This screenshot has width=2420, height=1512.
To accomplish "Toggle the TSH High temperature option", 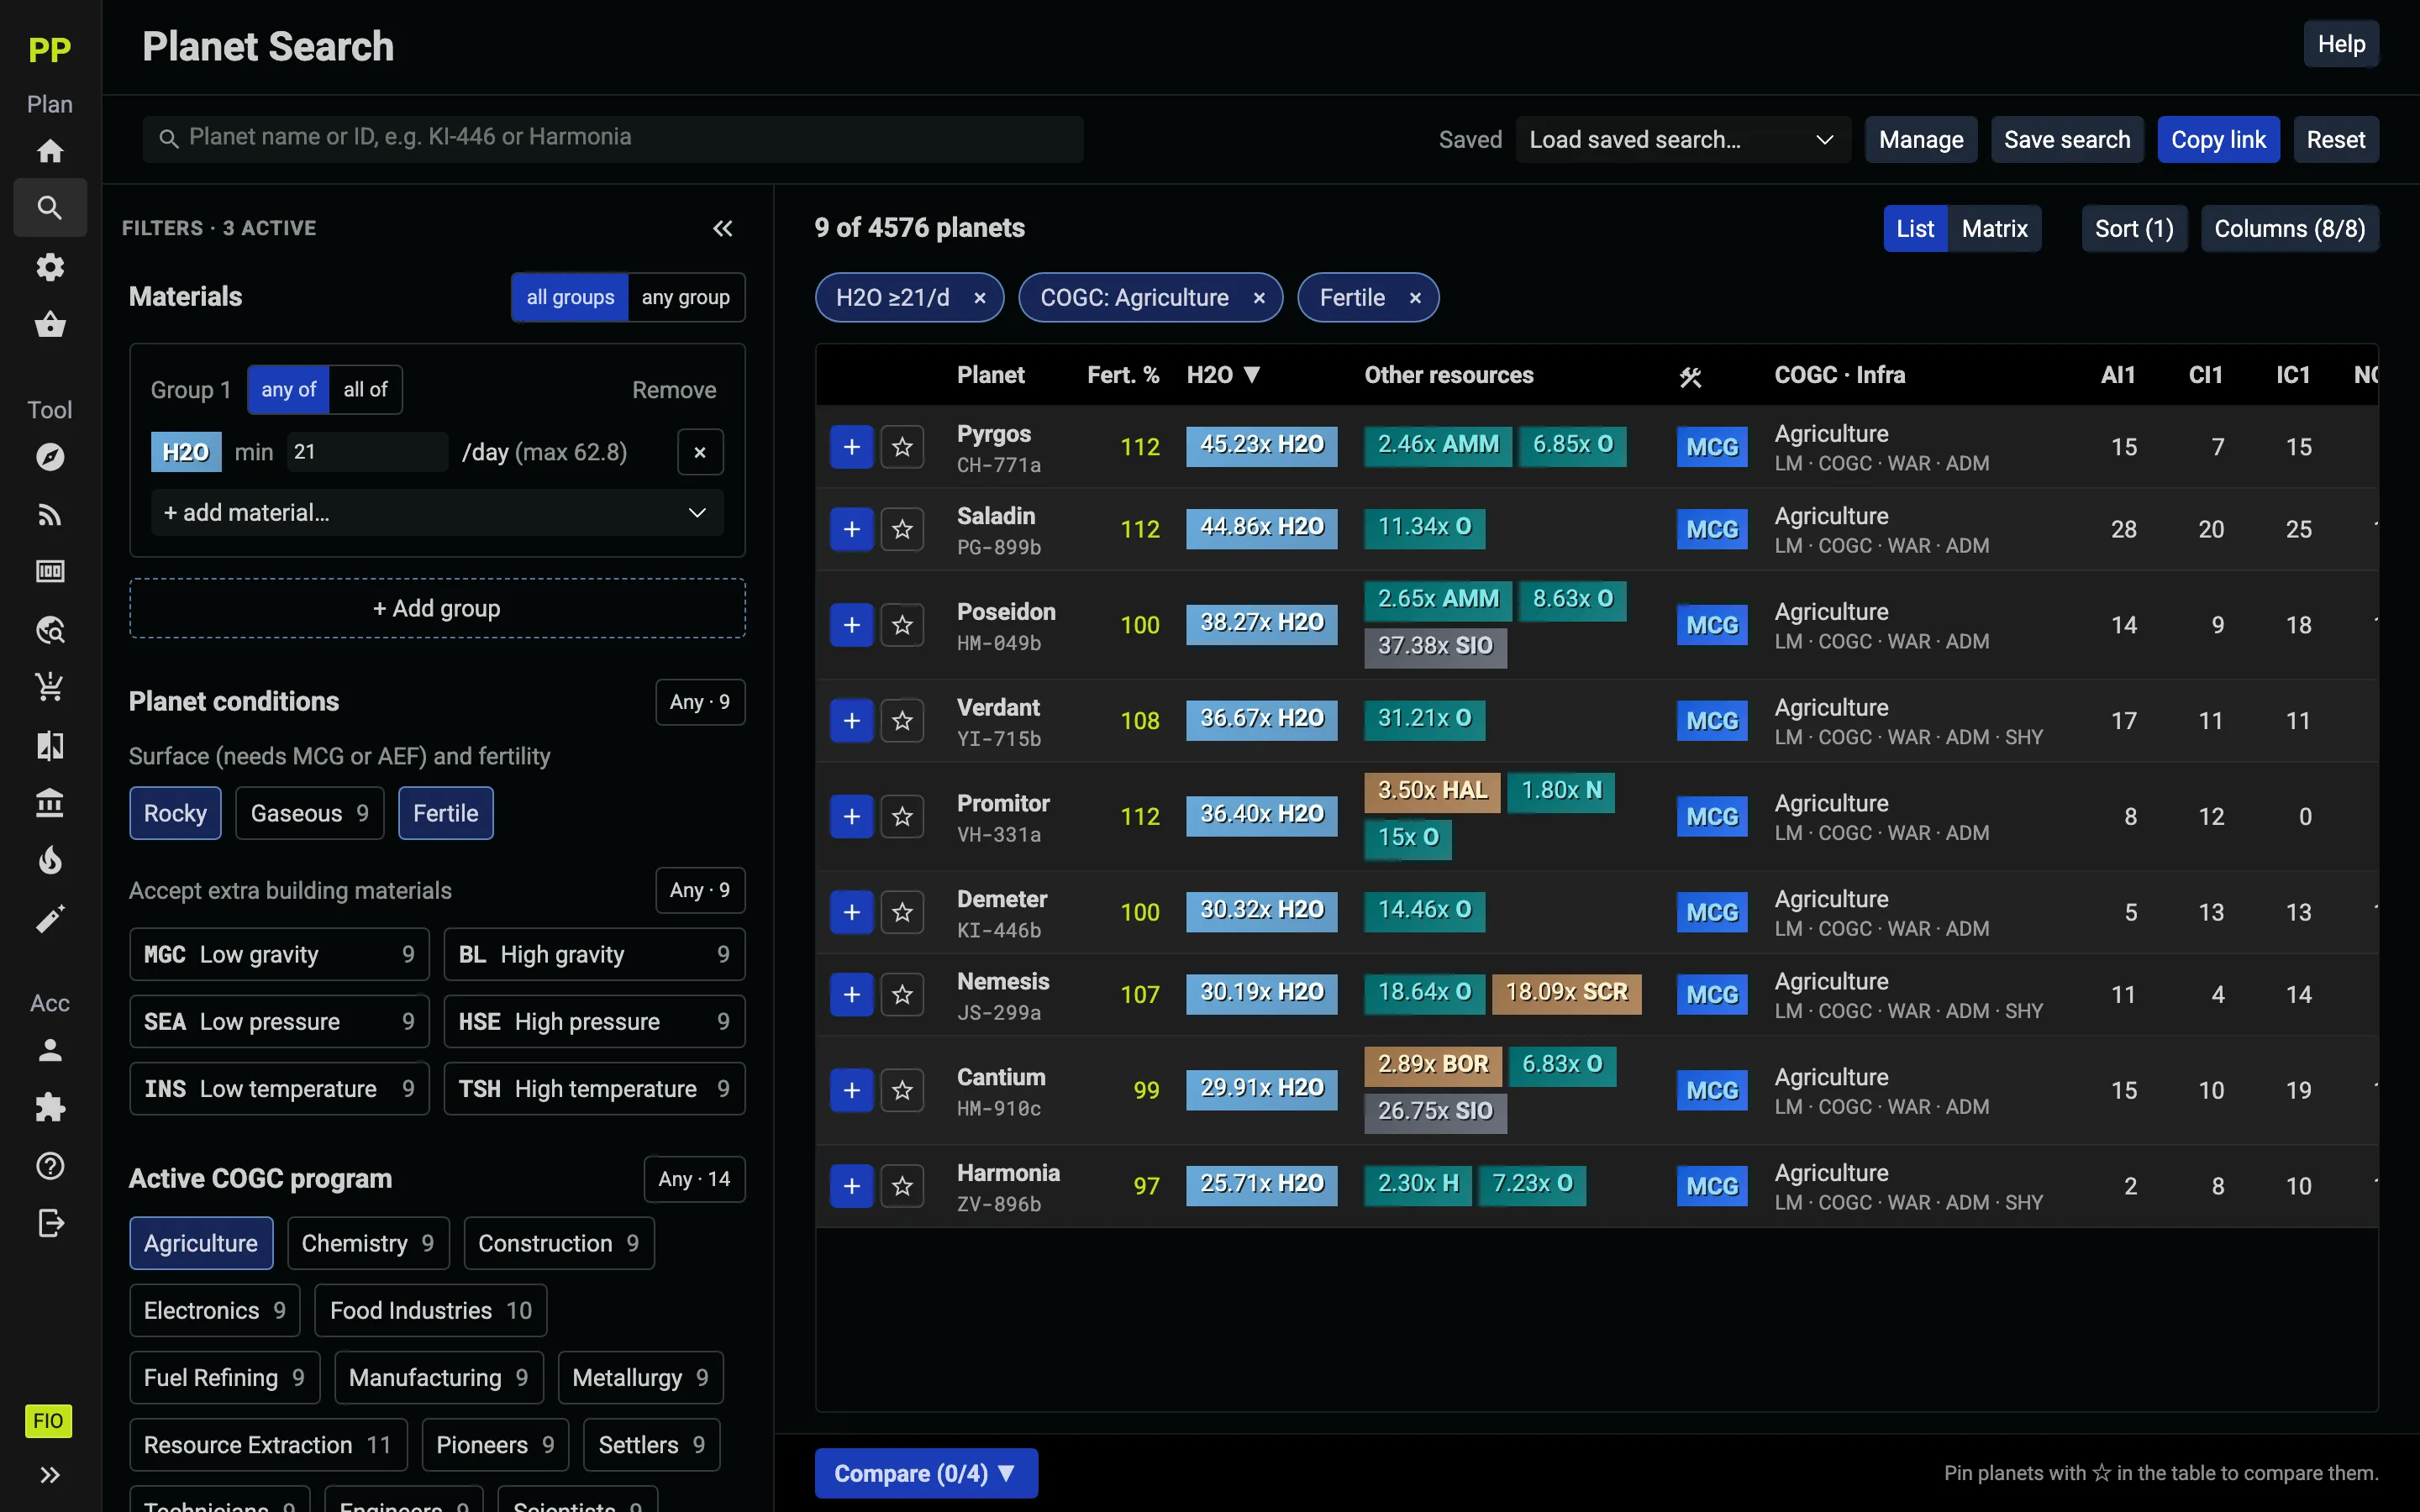I will point(594,1088).
